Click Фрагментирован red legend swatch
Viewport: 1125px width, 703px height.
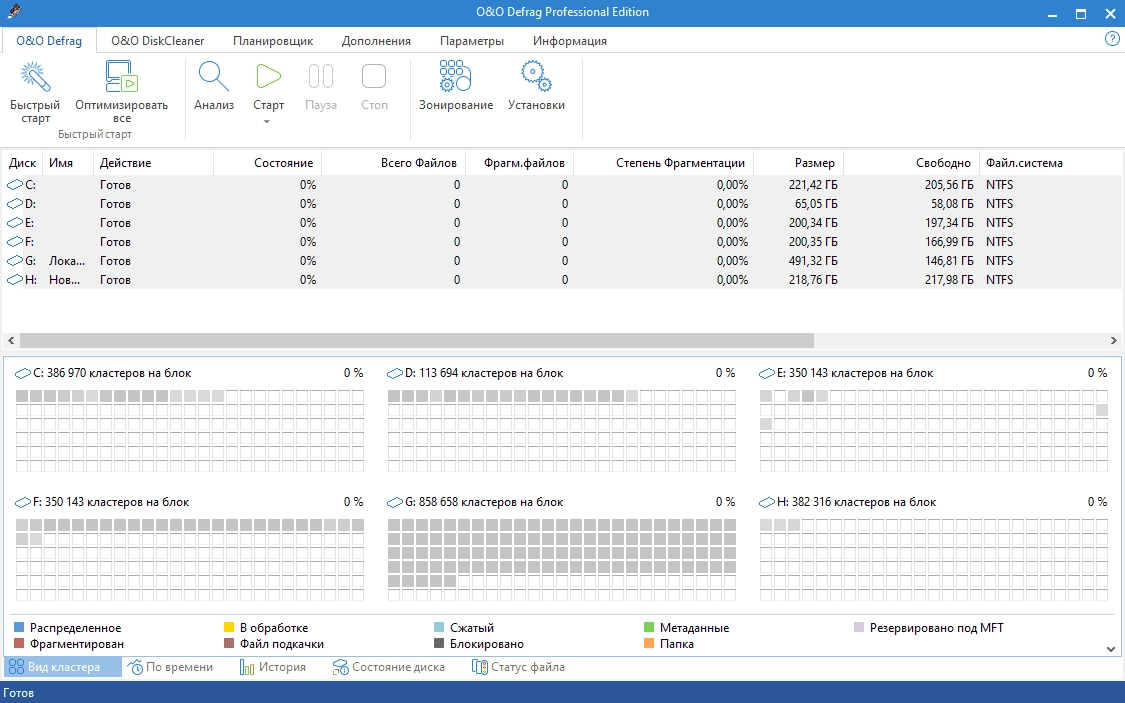pyautogui.click(x=19, y=643)
